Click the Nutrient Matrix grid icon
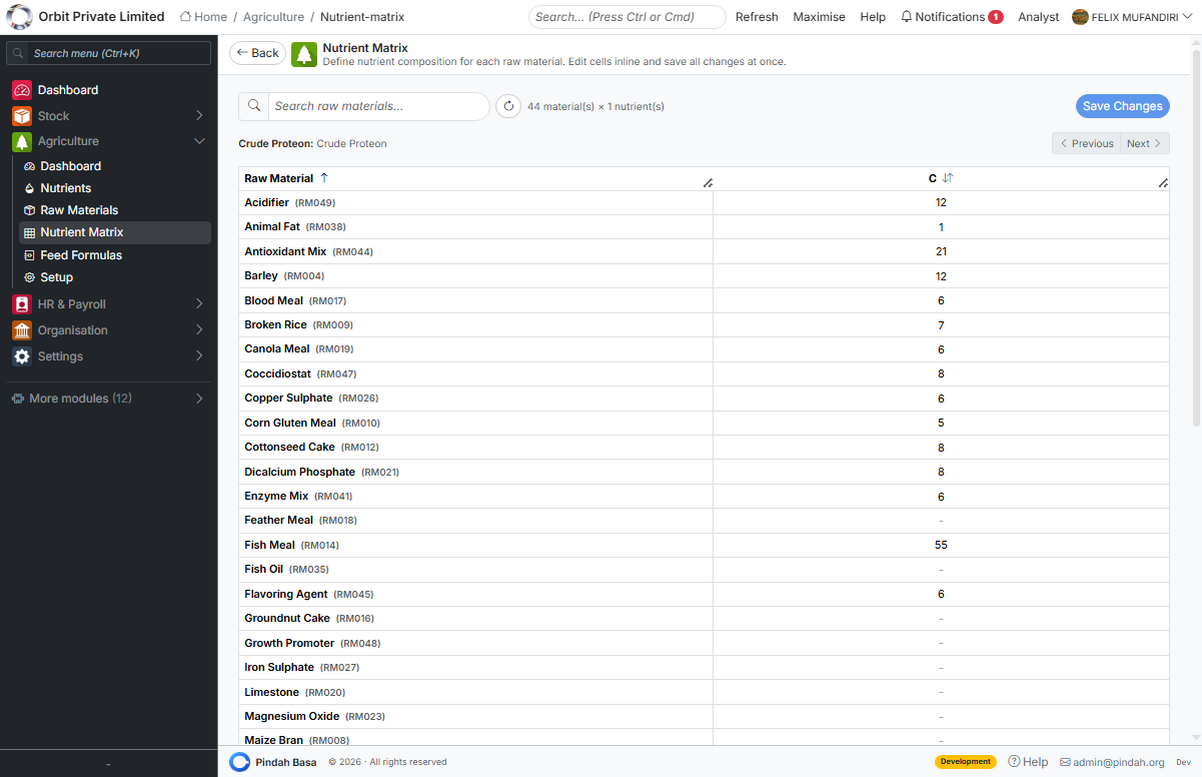The width and height of the screenshot is (1202, 777). [30, 233]
